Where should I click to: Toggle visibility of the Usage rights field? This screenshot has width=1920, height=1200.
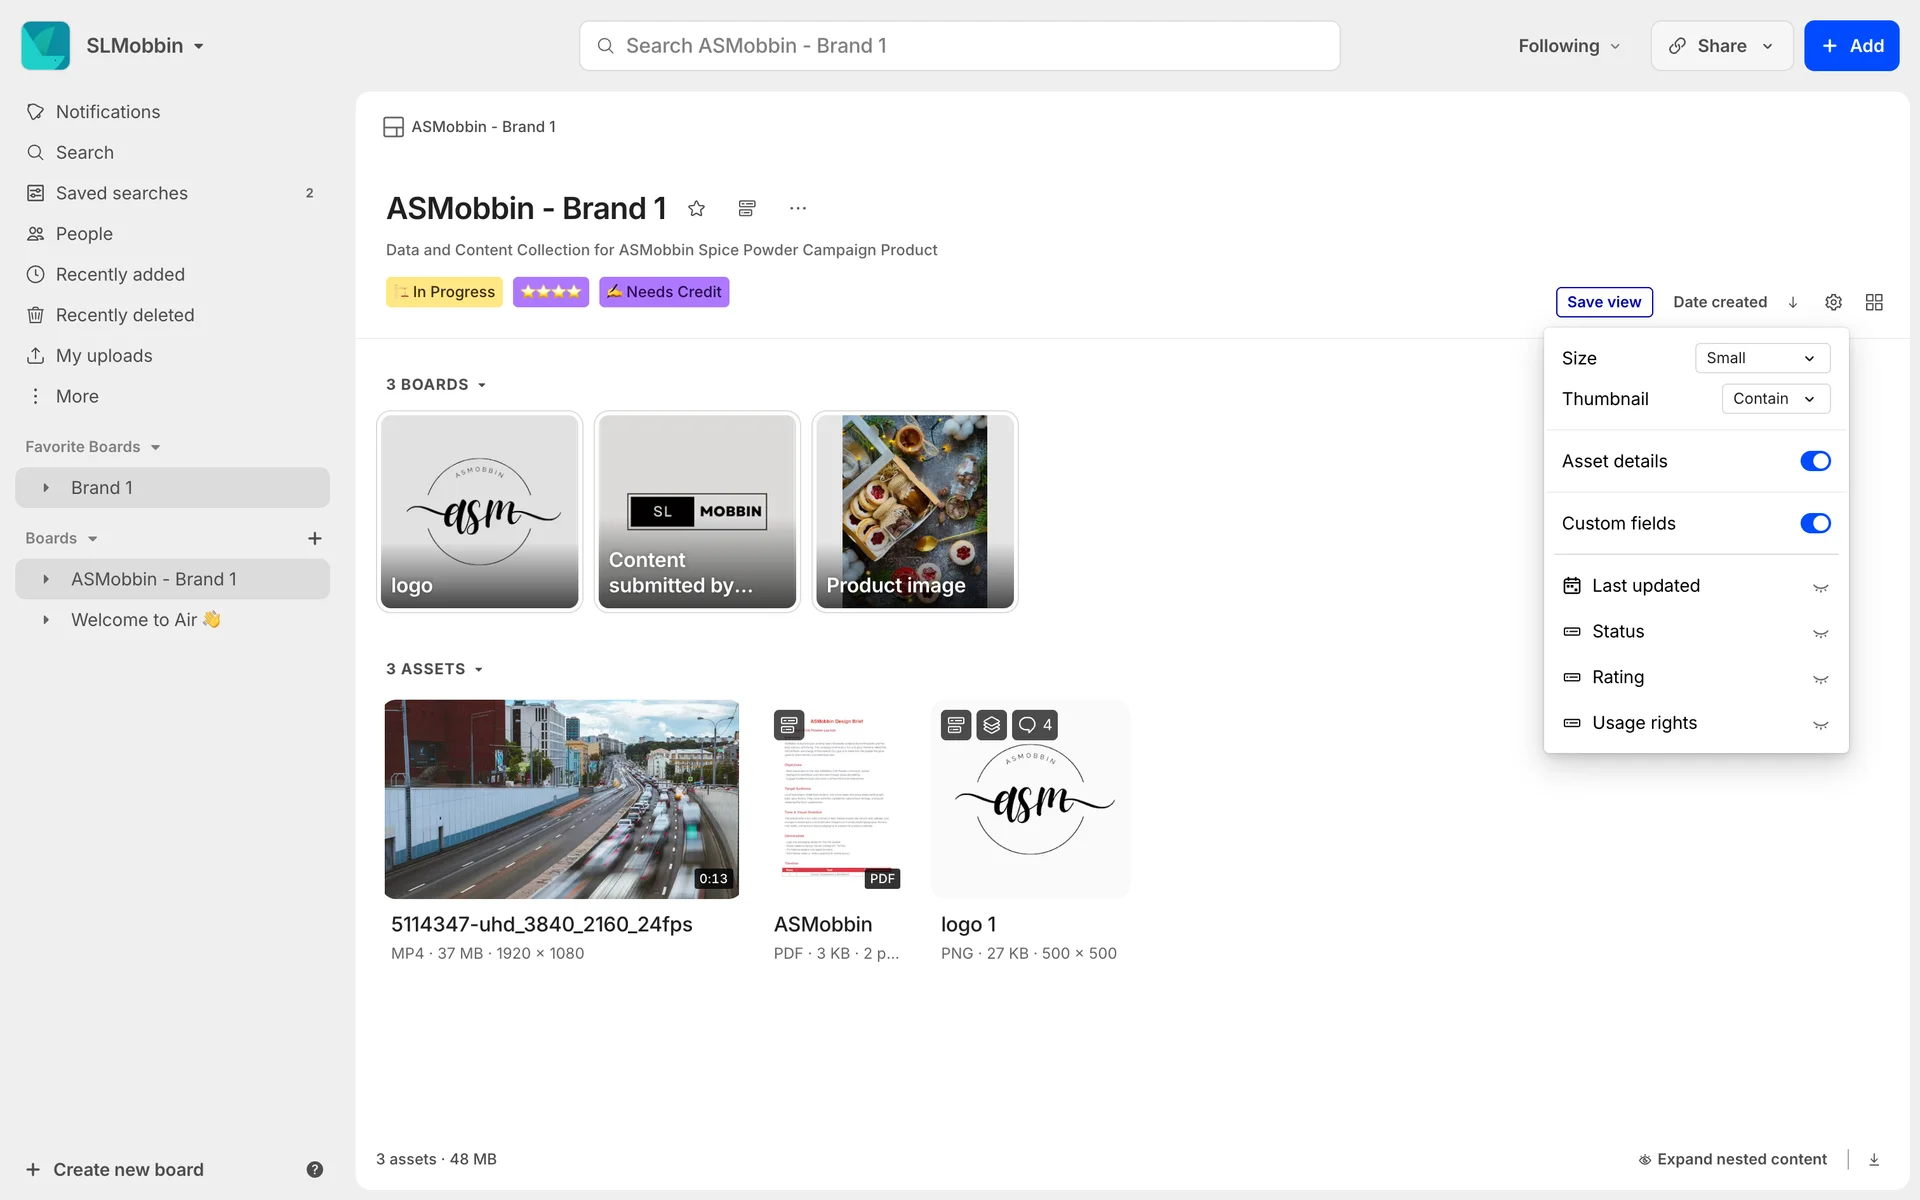tap(1820, 724)
